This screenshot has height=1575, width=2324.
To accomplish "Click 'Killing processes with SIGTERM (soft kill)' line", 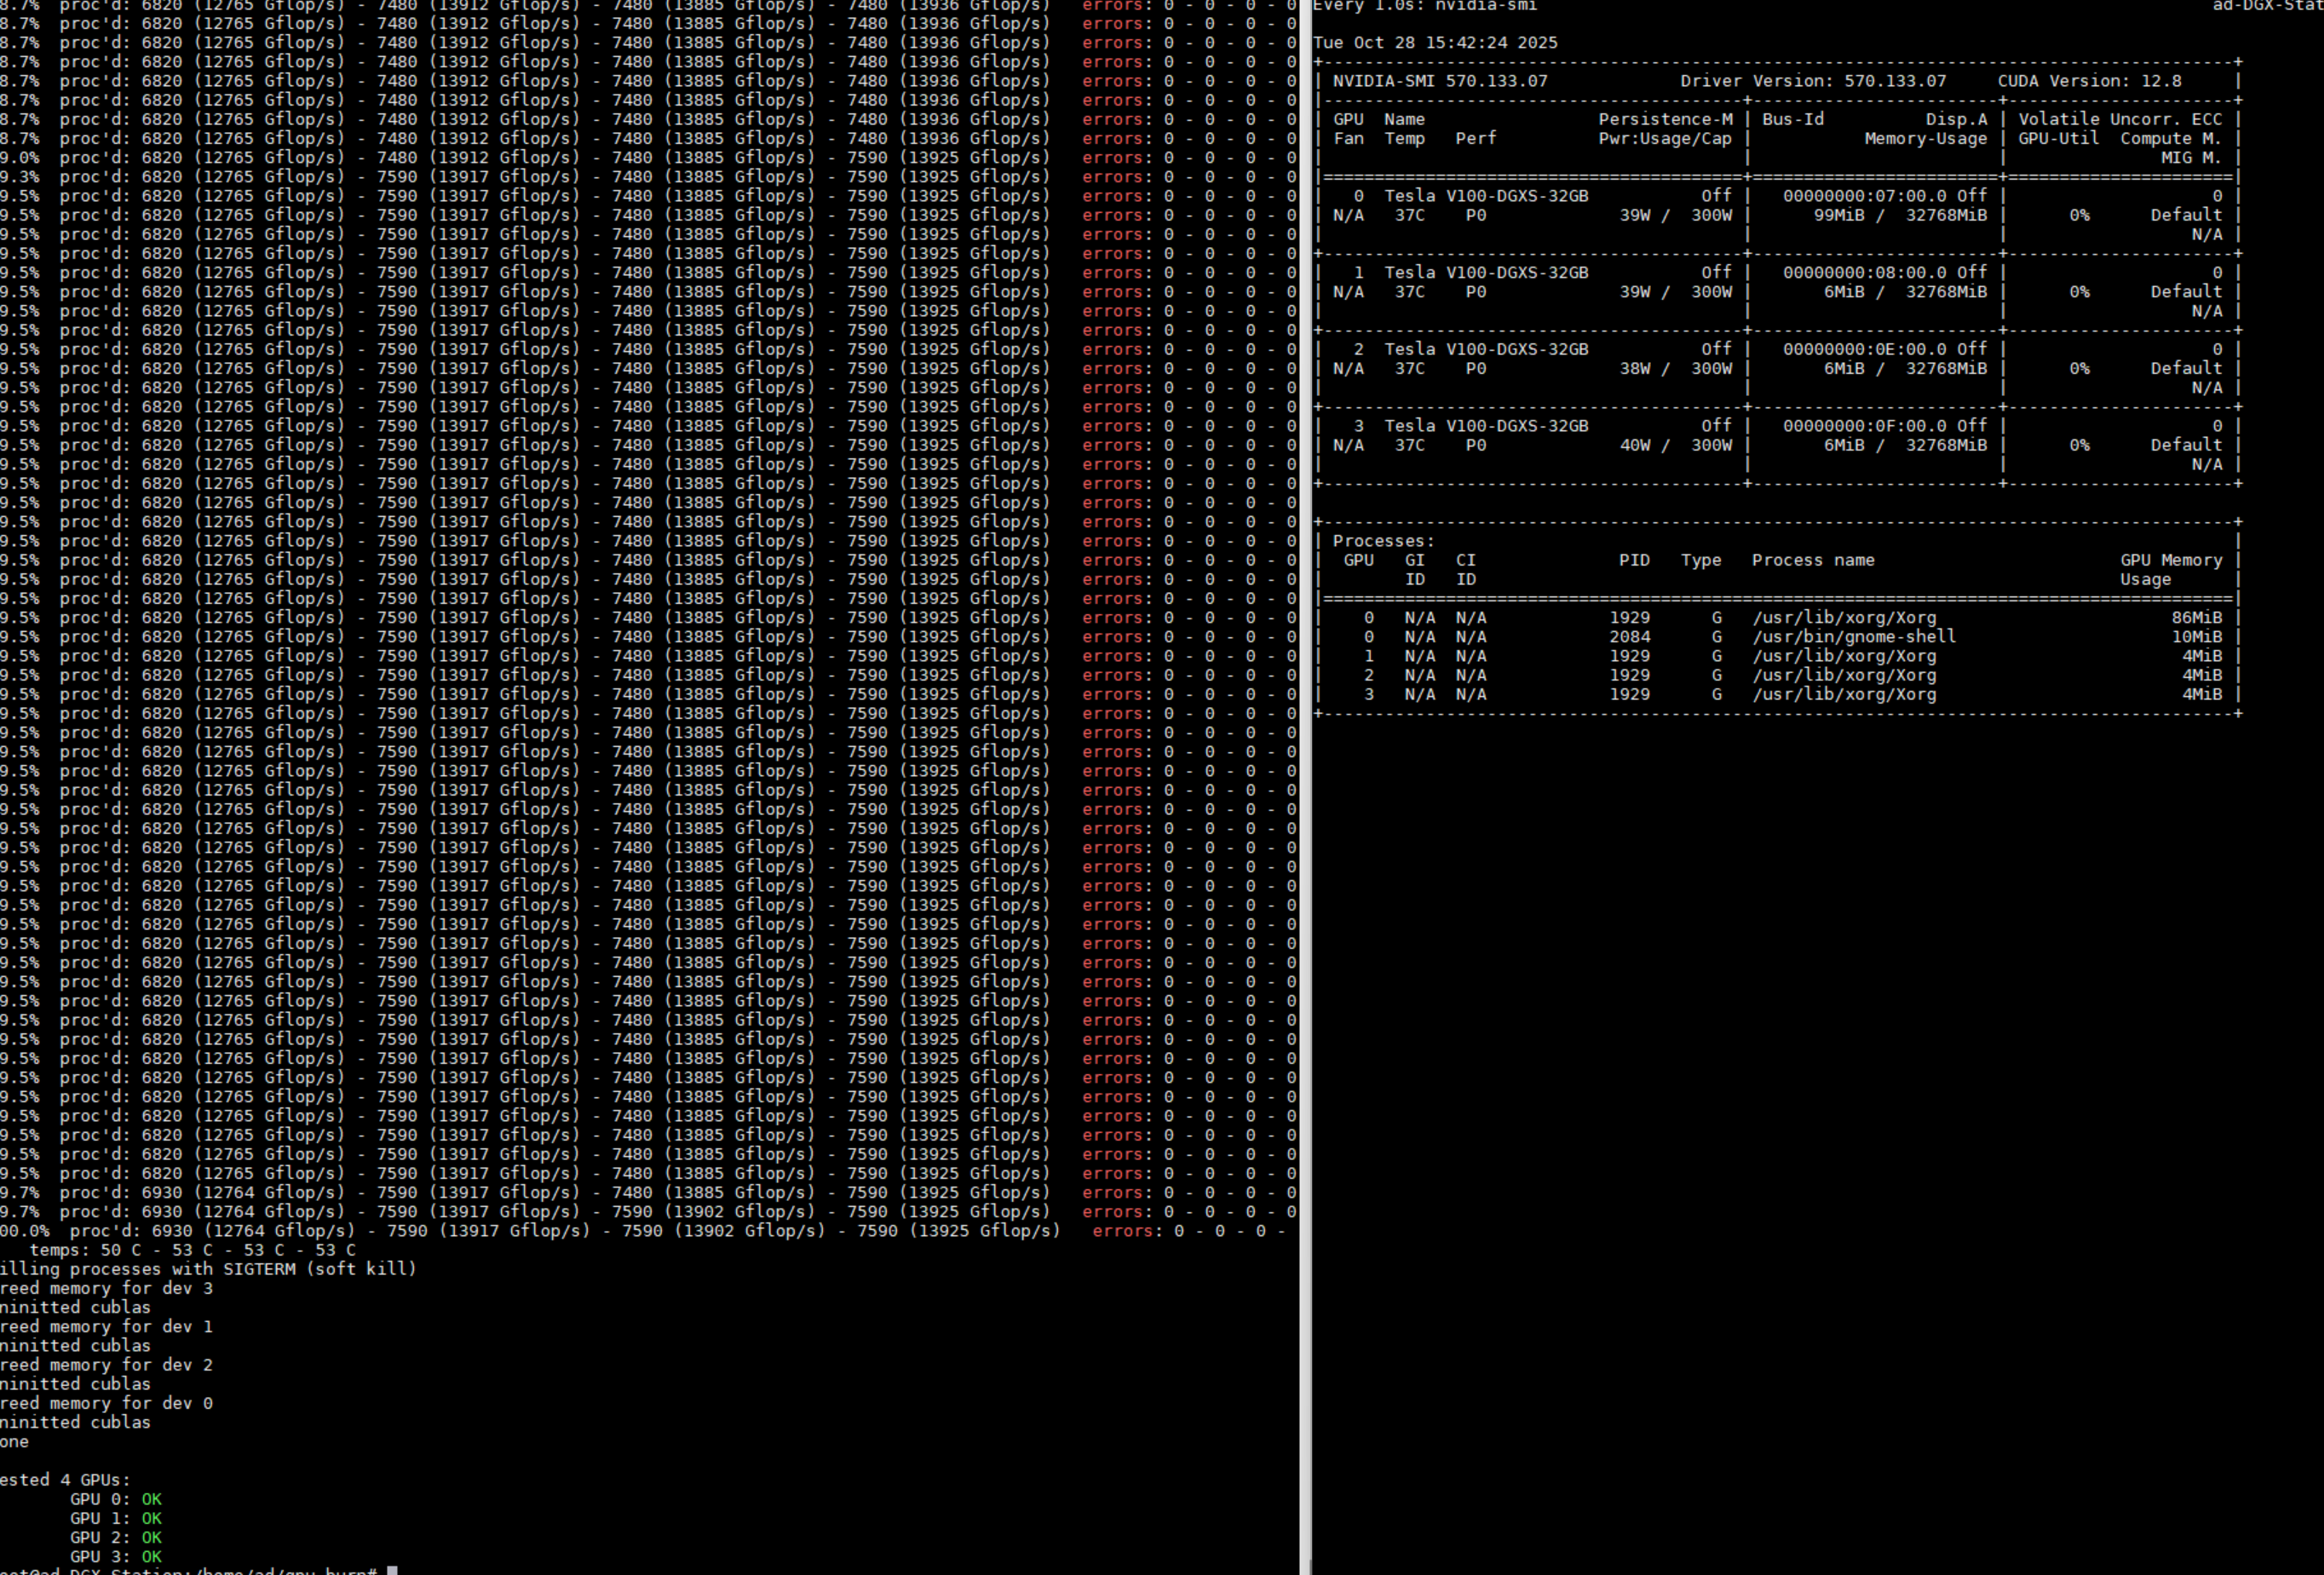I will [208, 1269].
